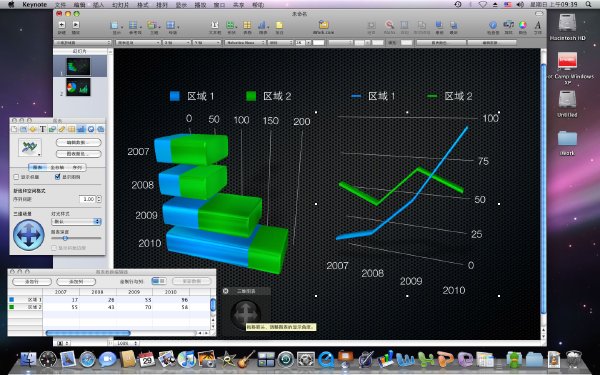Image resolution: width=600 pixels, height=375 pixels.
Task: Open the Colors wheel toolbar icon
Action: click(522, 25)
